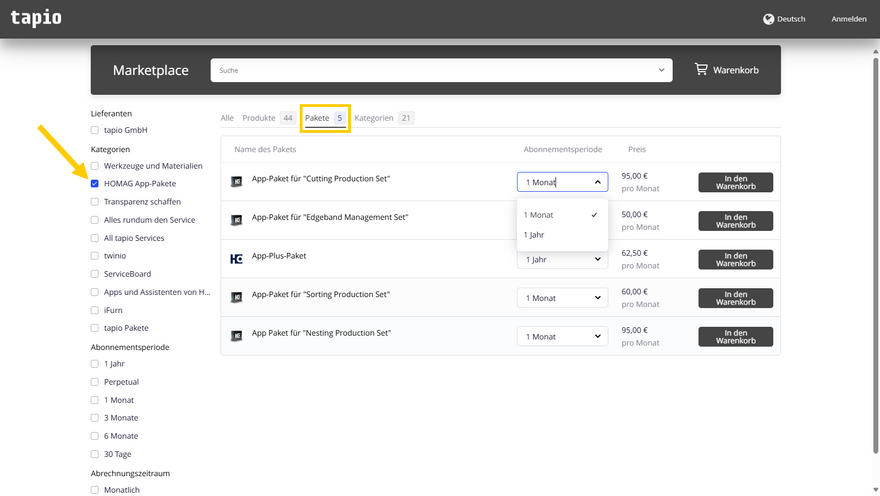Screen dimensions: 880x496
Task: Change language via Deutsch link
Action: click(x=791, y=19)
